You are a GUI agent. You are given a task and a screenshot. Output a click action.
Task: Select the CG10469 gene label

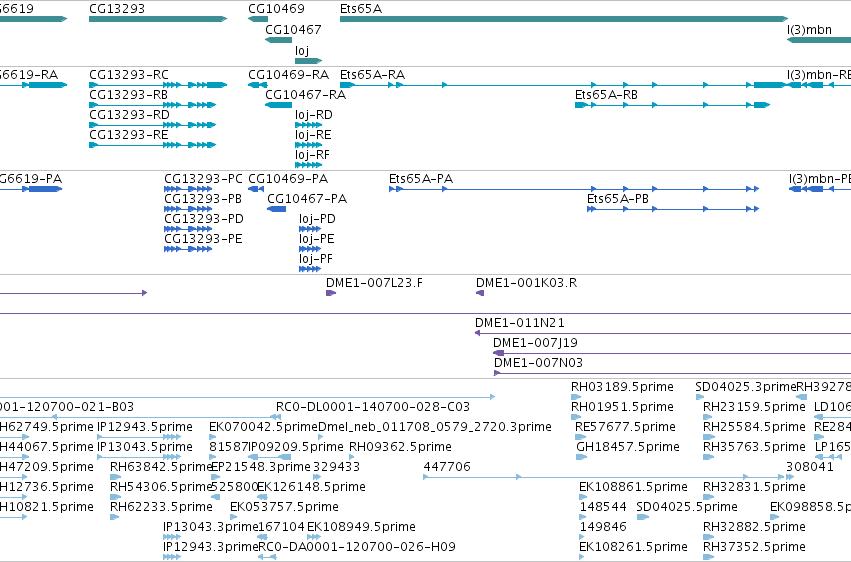276,9
